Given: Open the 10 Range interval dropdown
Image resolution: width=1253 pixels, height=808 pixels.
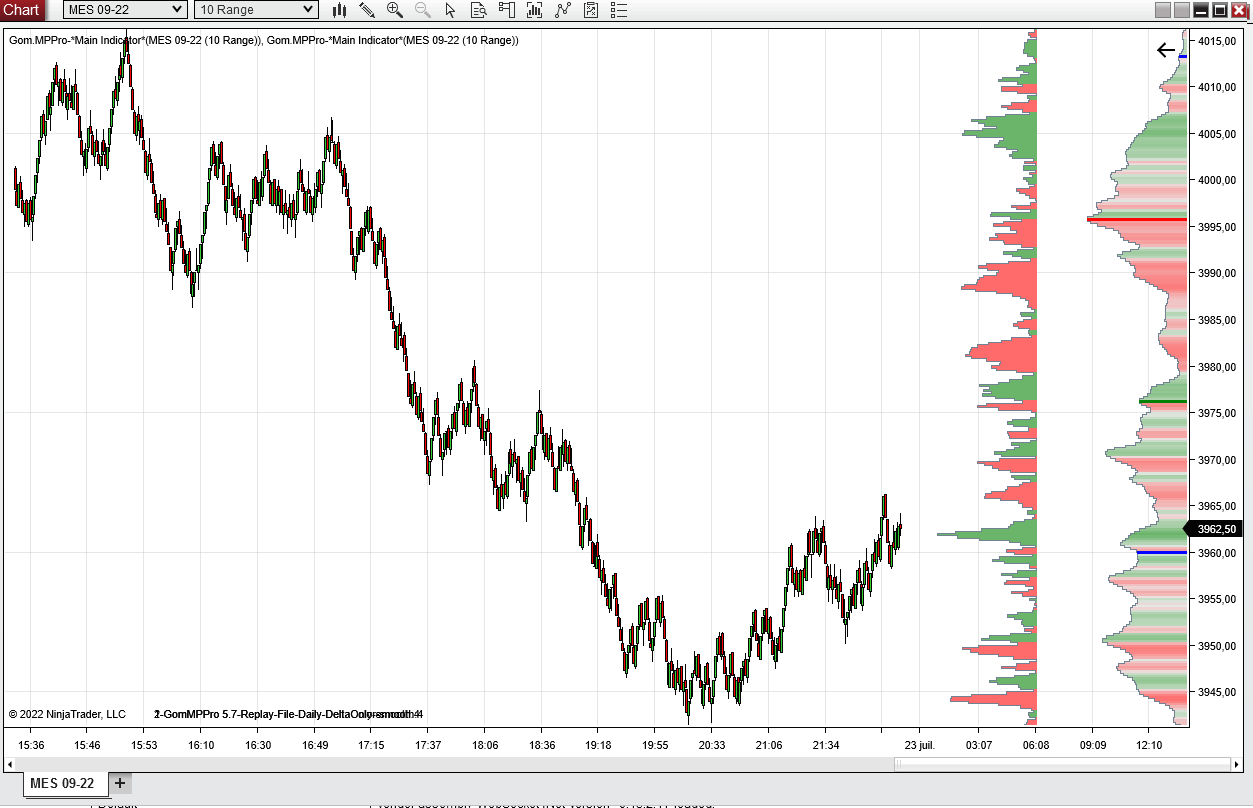Looking at the screenshot, I should pyautogui.click(x=256, y=10).
